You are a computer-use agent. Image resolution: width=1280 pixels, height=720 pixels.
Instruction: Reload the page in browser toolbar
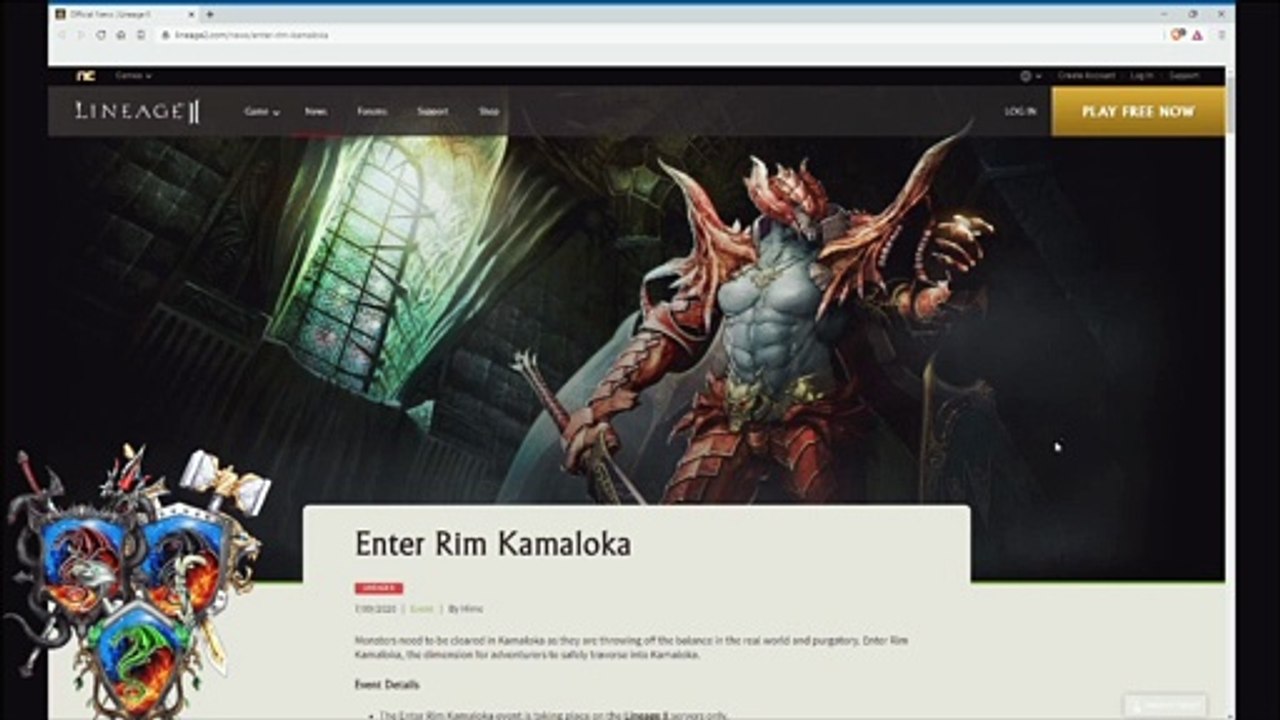[x=101, y=34]
